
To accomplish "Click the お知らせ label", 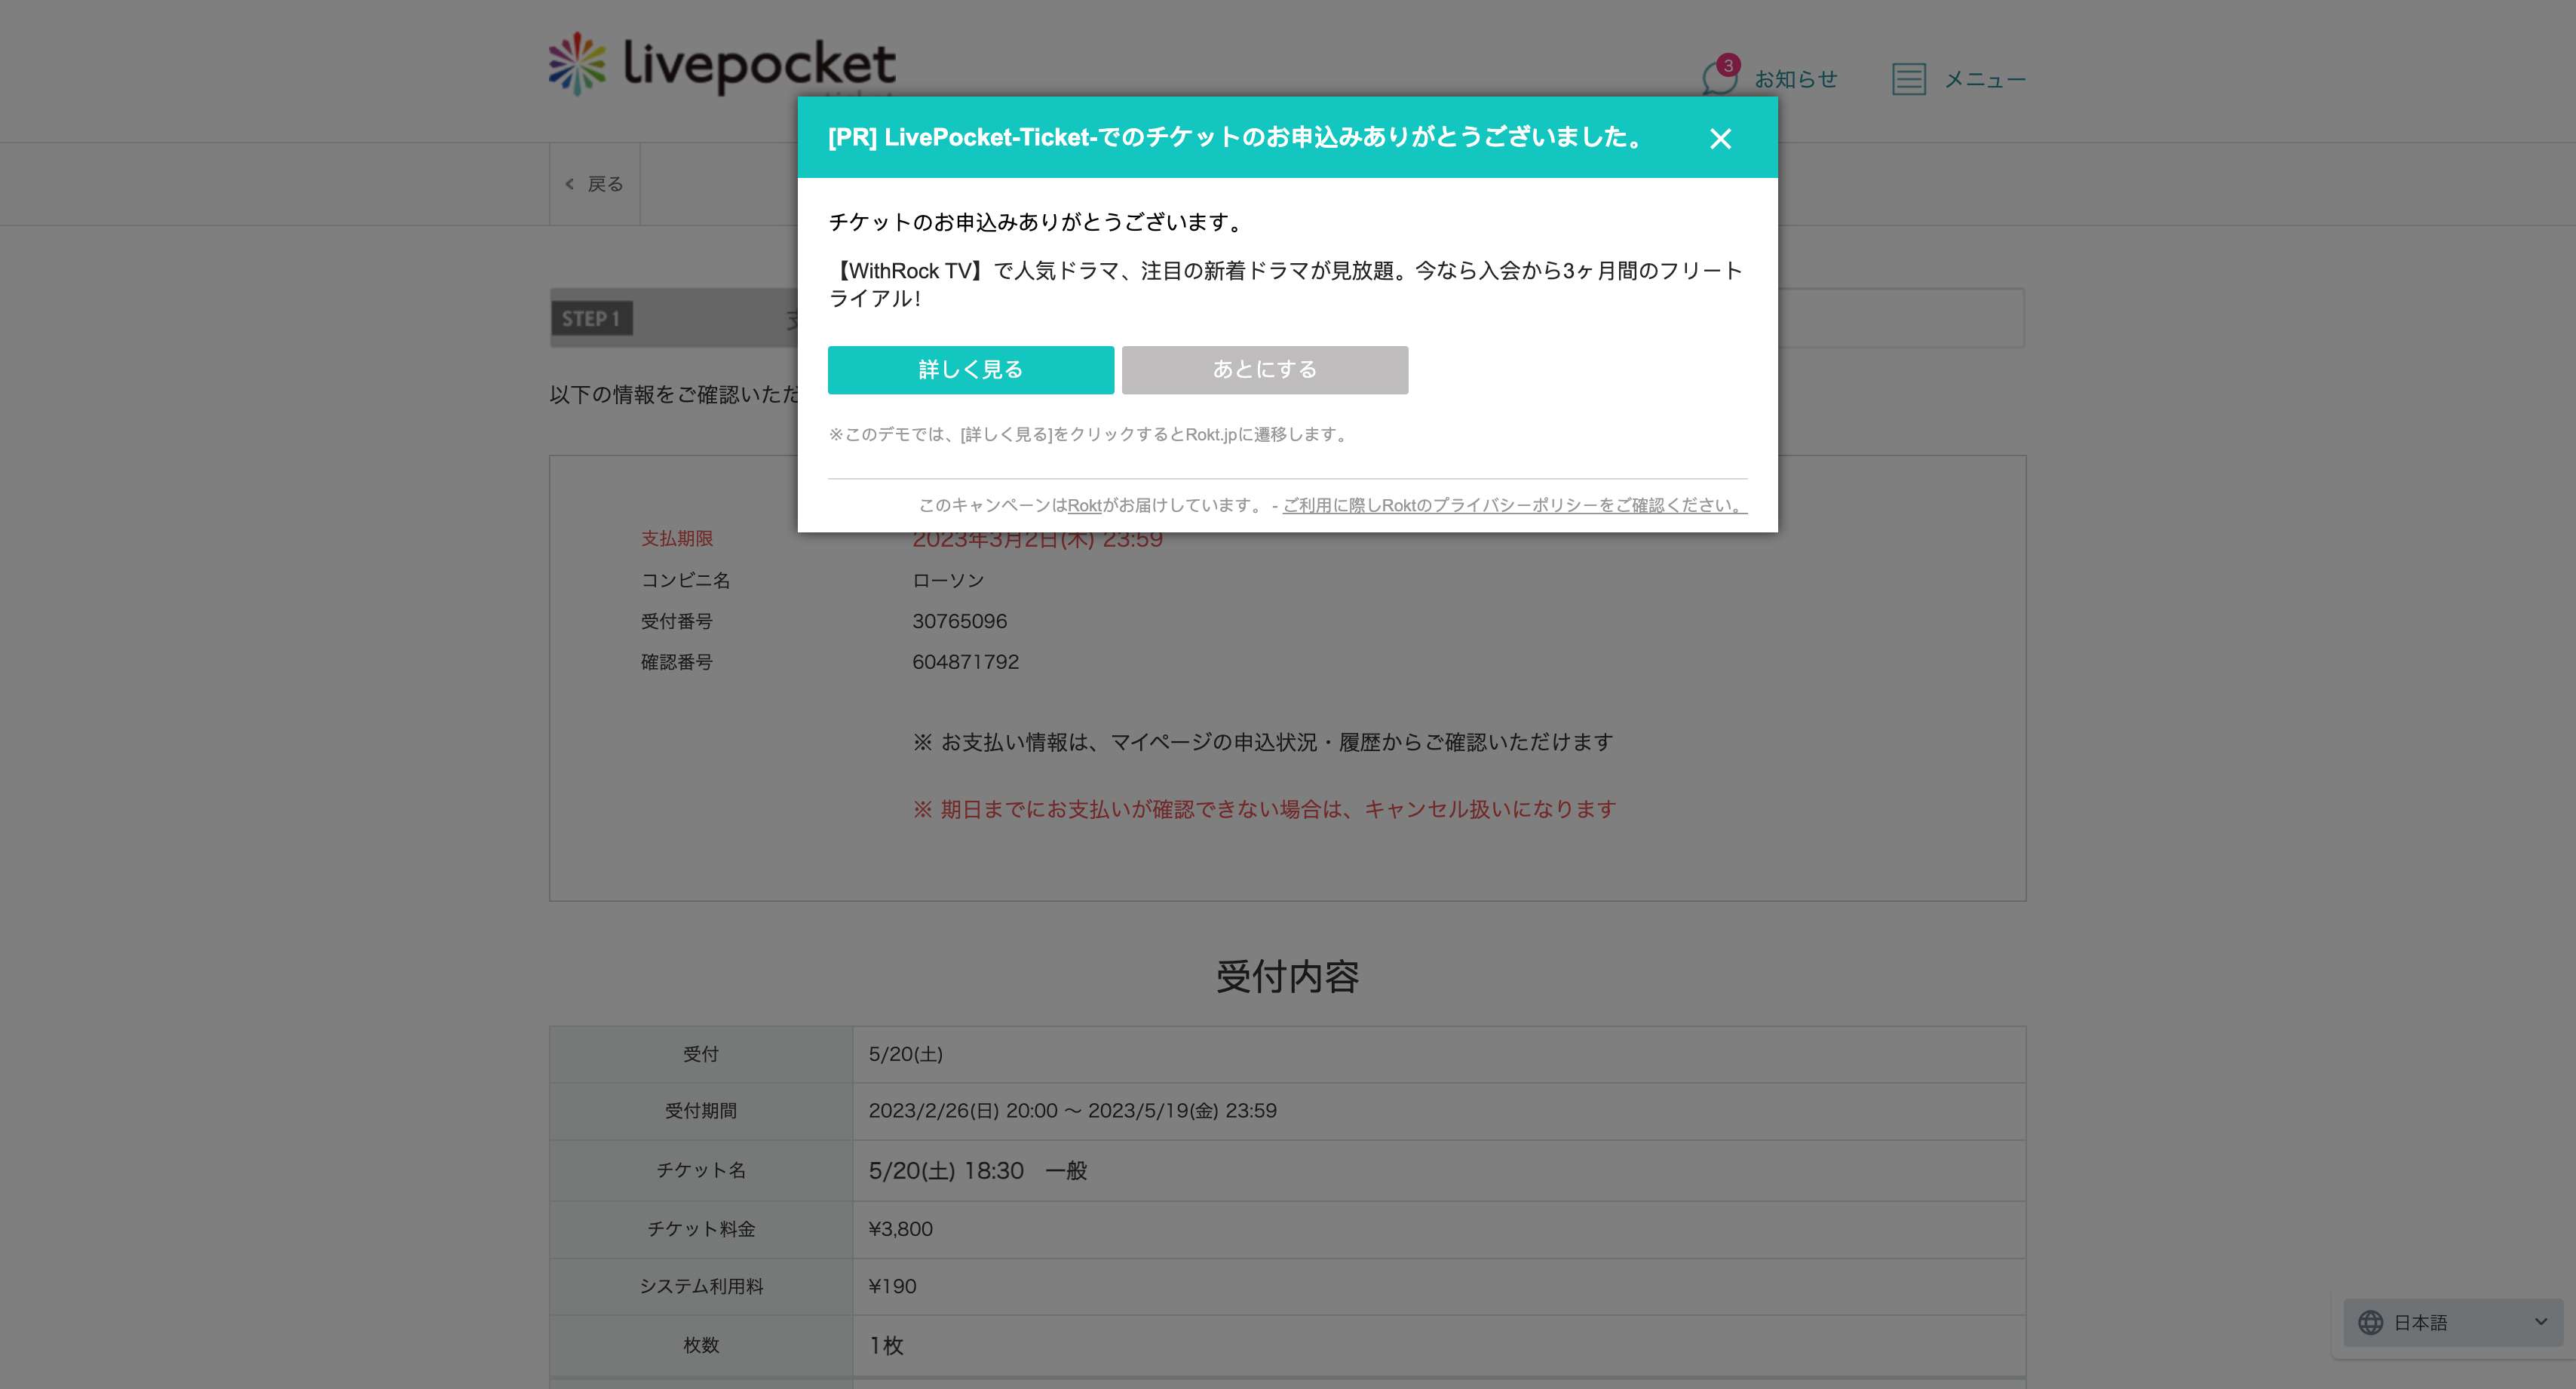I will (1796, 79).
